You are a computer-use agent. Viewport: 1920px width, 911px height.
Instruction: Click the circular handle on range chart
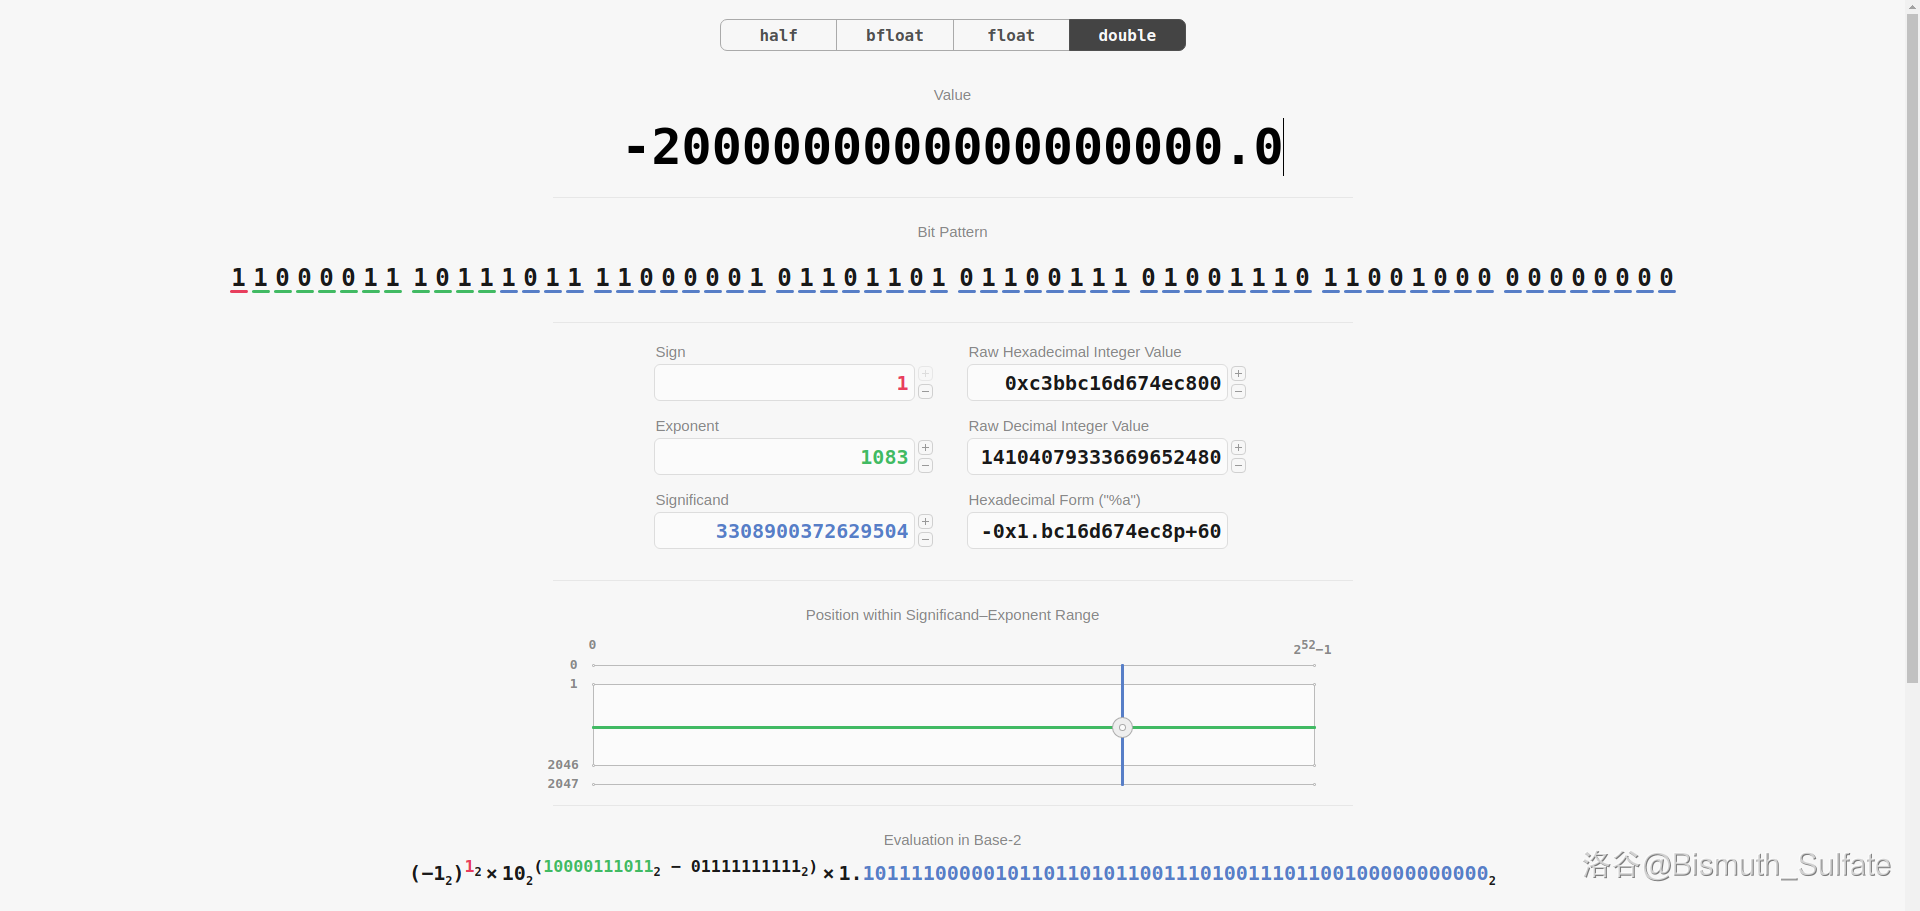[x=1122, y=727]
